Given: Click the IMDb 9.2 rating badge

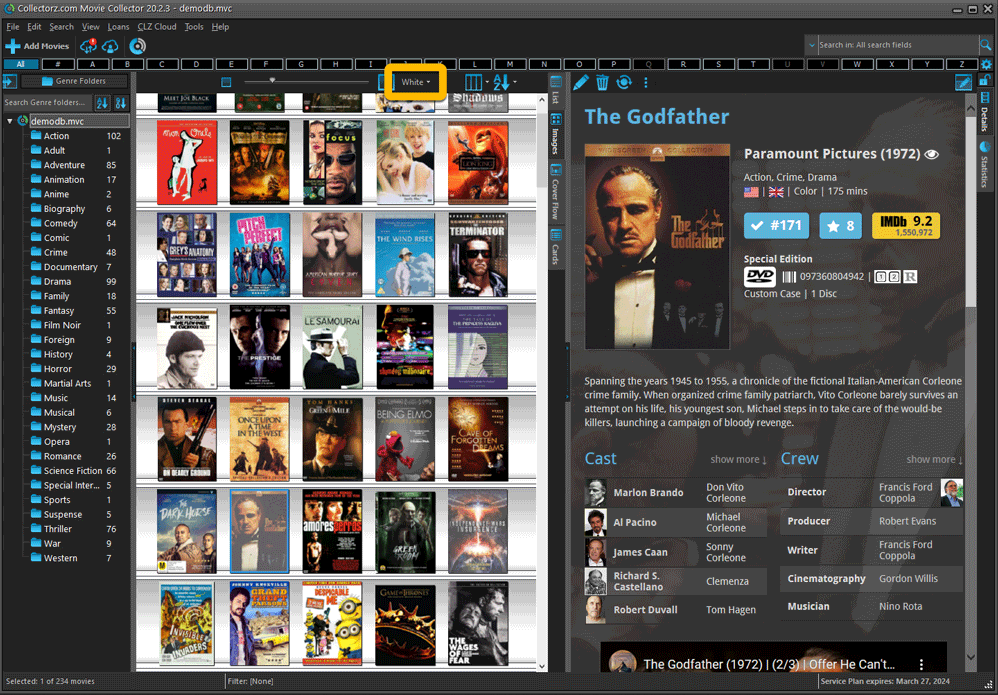Looking at the screenshot, I should [x=906, y=225].
